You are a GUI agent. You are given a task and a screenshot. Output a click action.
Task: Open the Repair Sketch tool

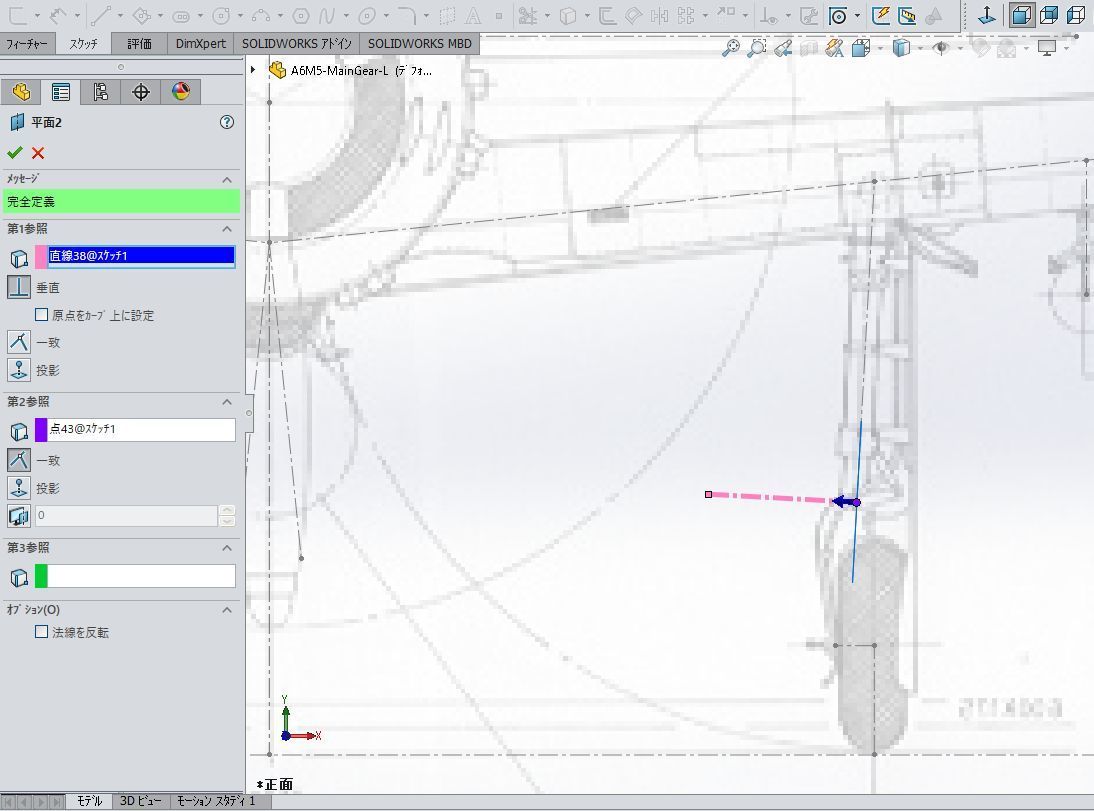click(x=809, y=15)
